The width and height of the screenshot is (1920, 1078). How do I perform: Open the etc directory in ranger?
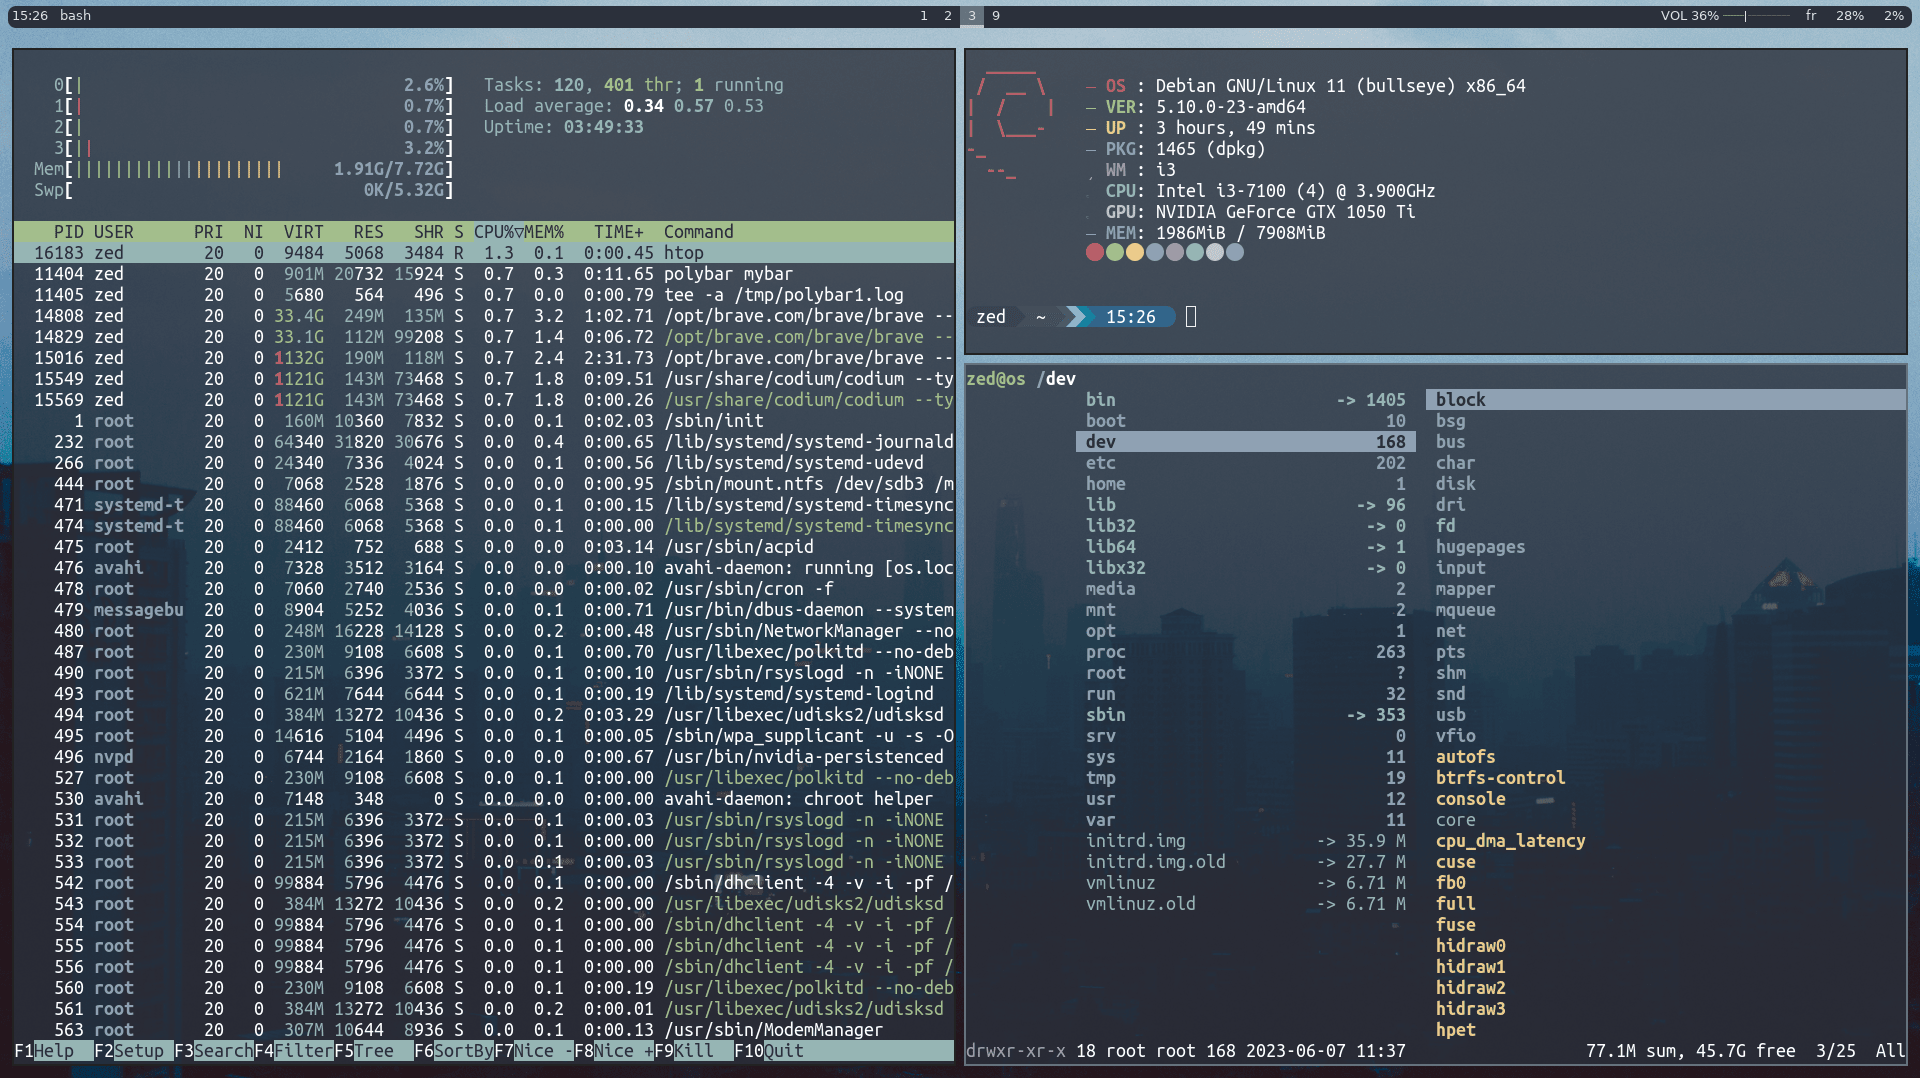pyautogui.click(x=1100, y=462)
